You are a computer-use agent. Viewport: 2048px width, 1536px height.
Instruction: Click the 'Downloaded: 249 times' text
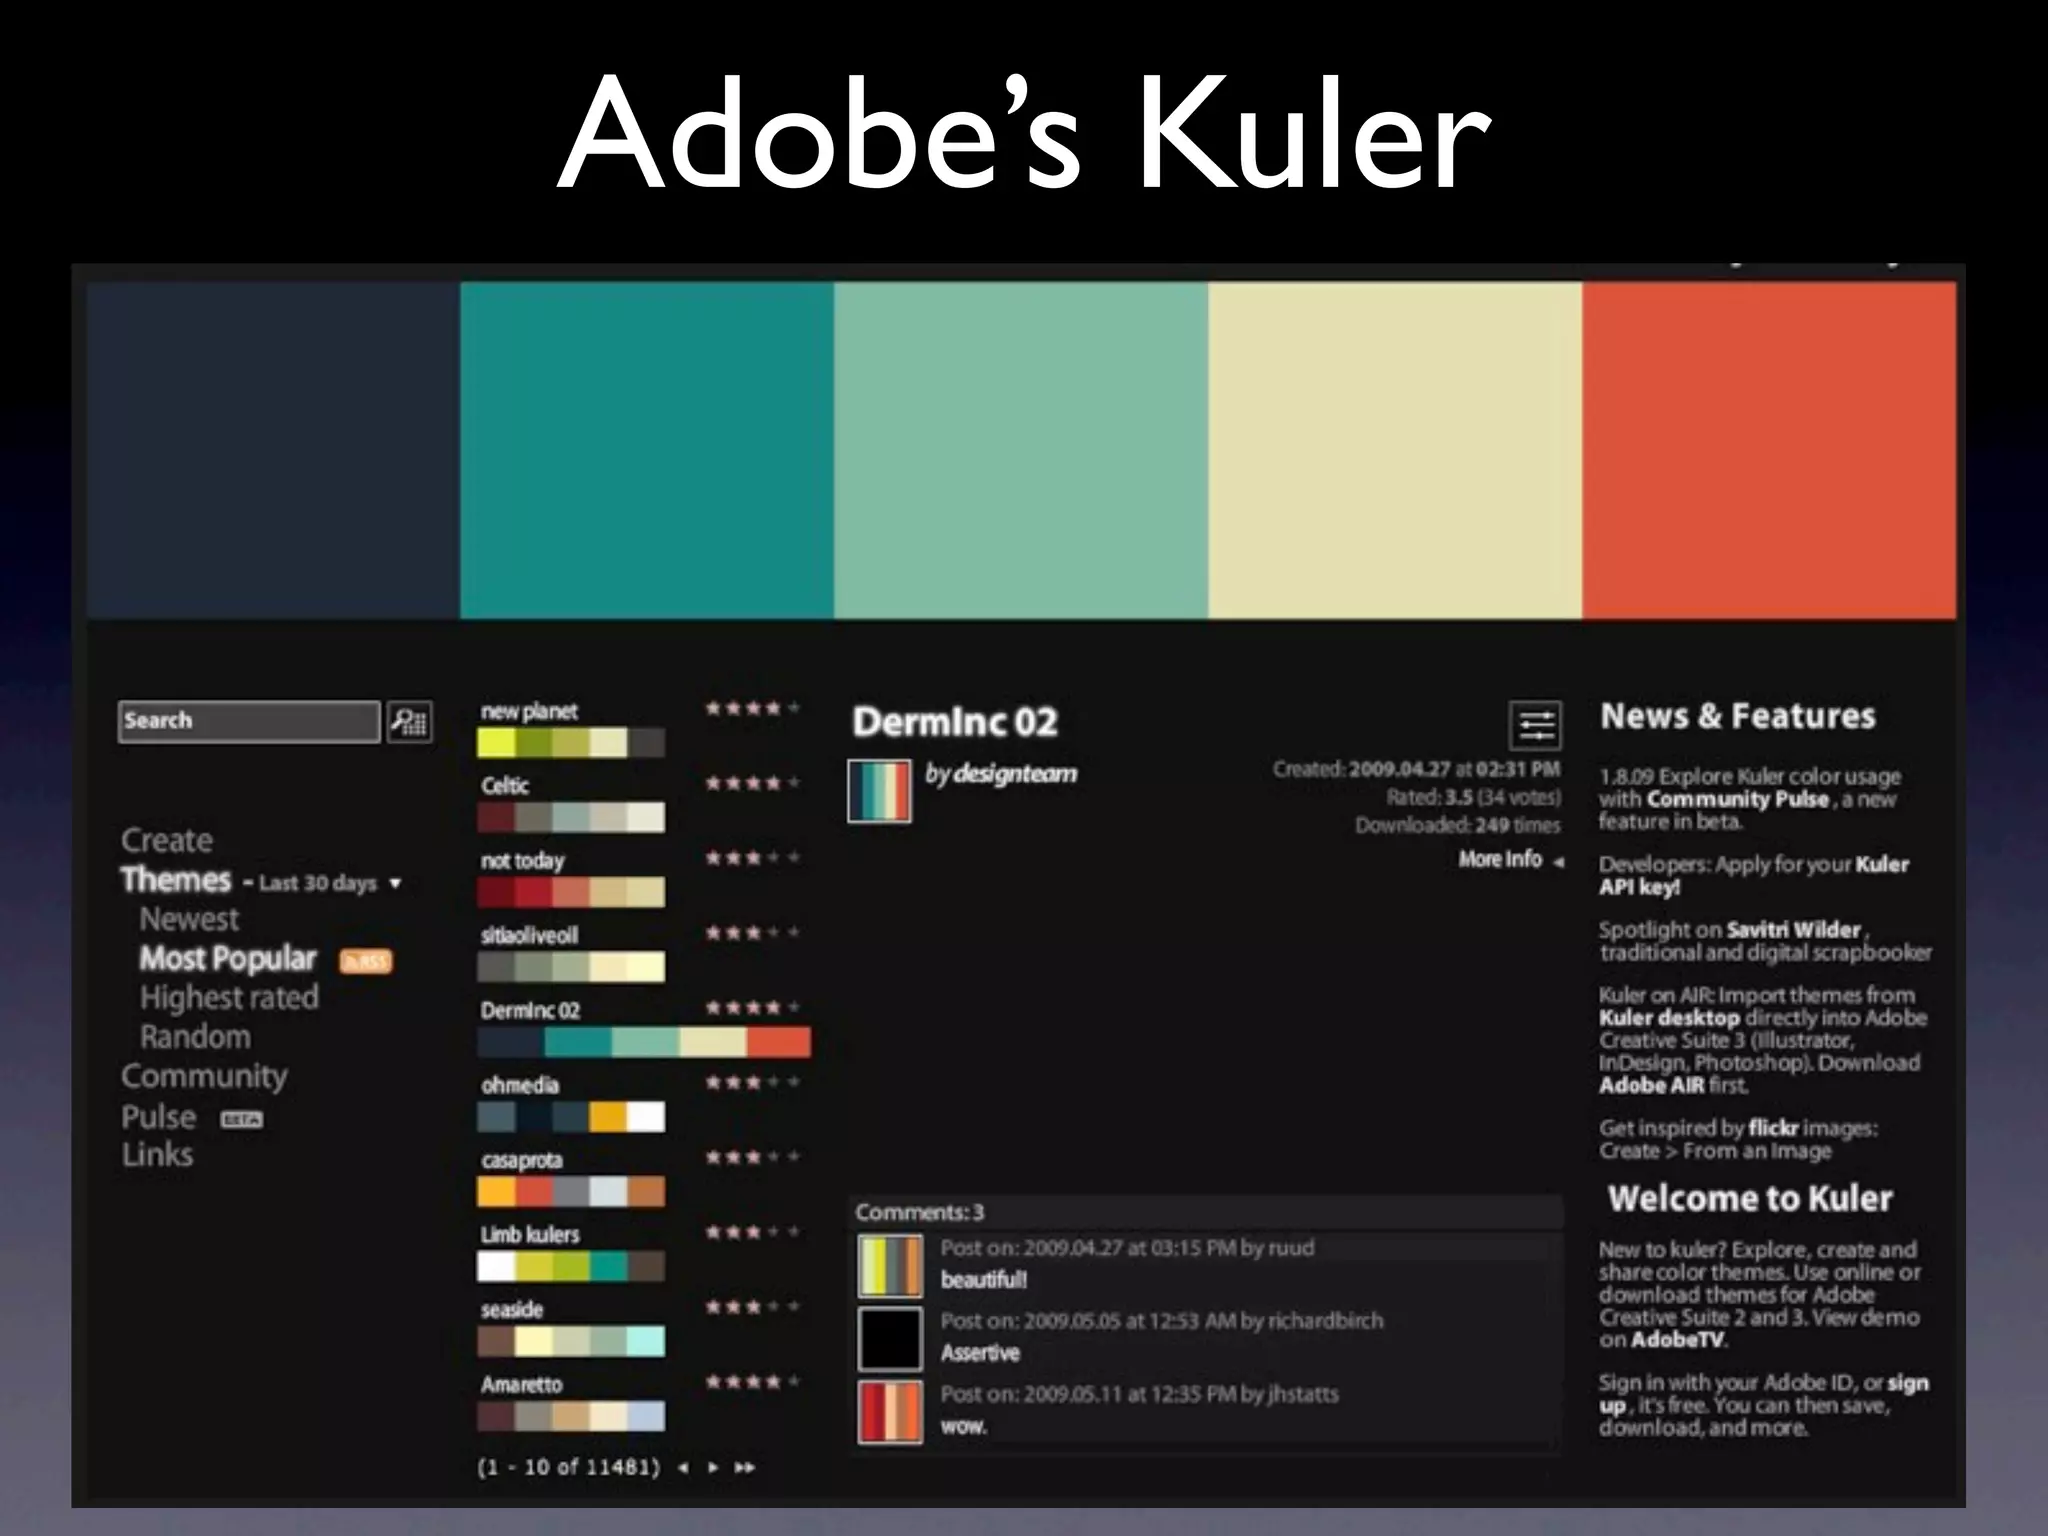click(x=1457, y=826)
